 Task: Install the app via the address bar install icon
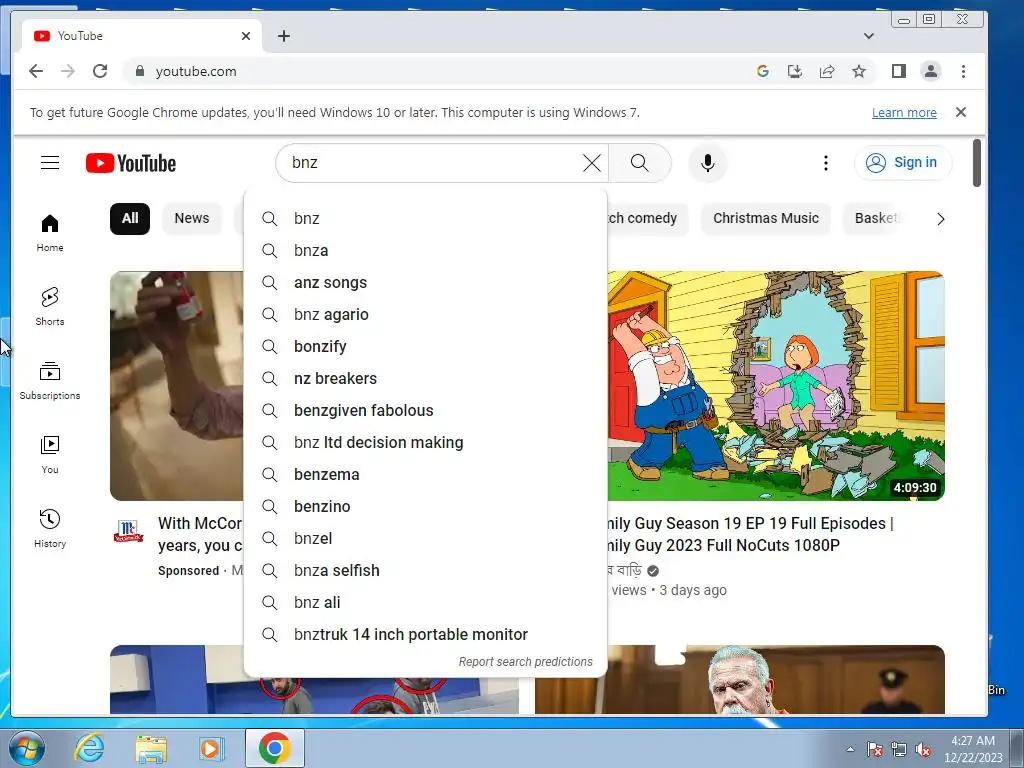[x=795, y=71]
